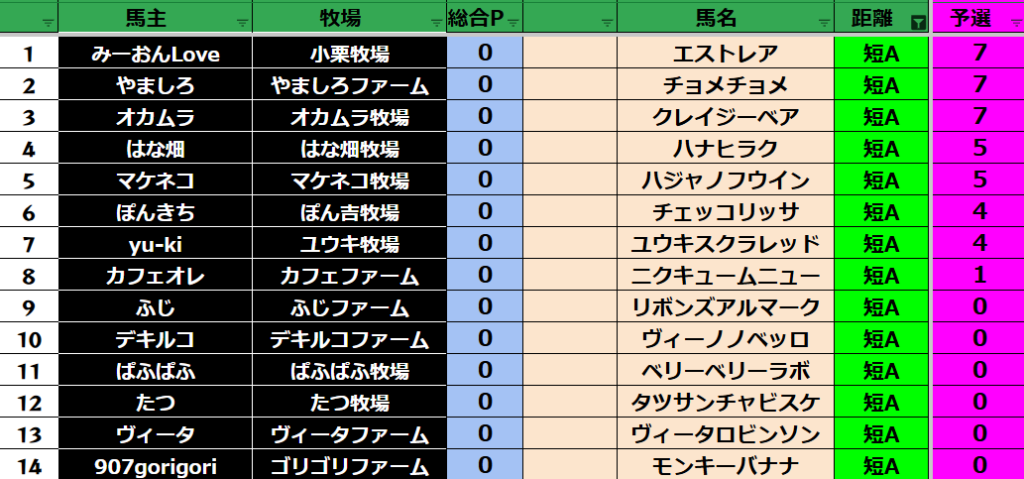Click the active filter icon on 距離

tap(918, 21)
